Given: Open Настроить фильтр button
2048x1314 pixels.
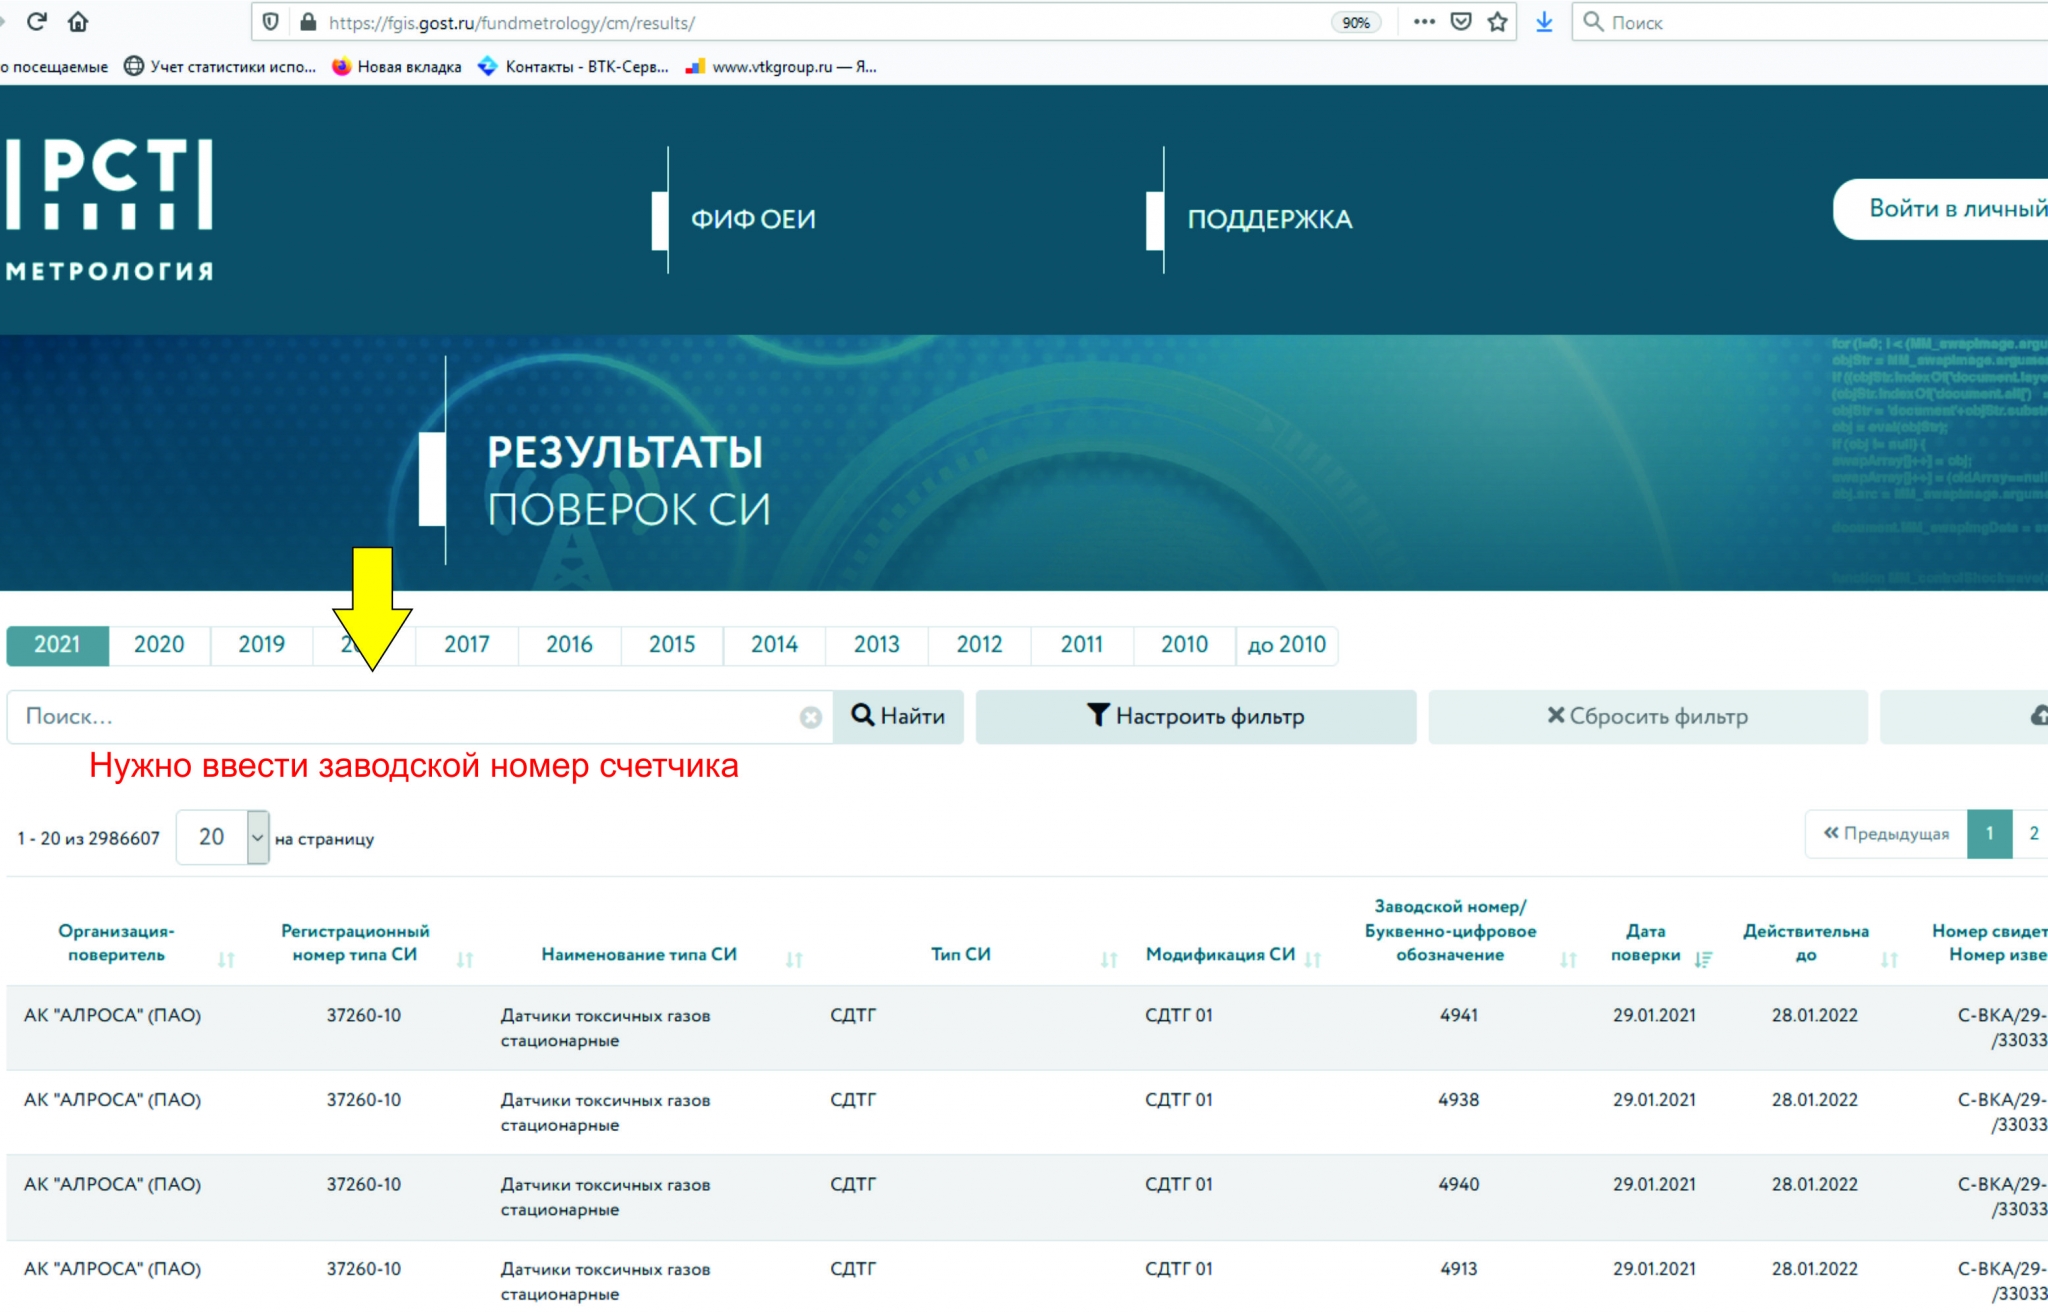Looking at the screenshot, I should [x=1195, y=717].
